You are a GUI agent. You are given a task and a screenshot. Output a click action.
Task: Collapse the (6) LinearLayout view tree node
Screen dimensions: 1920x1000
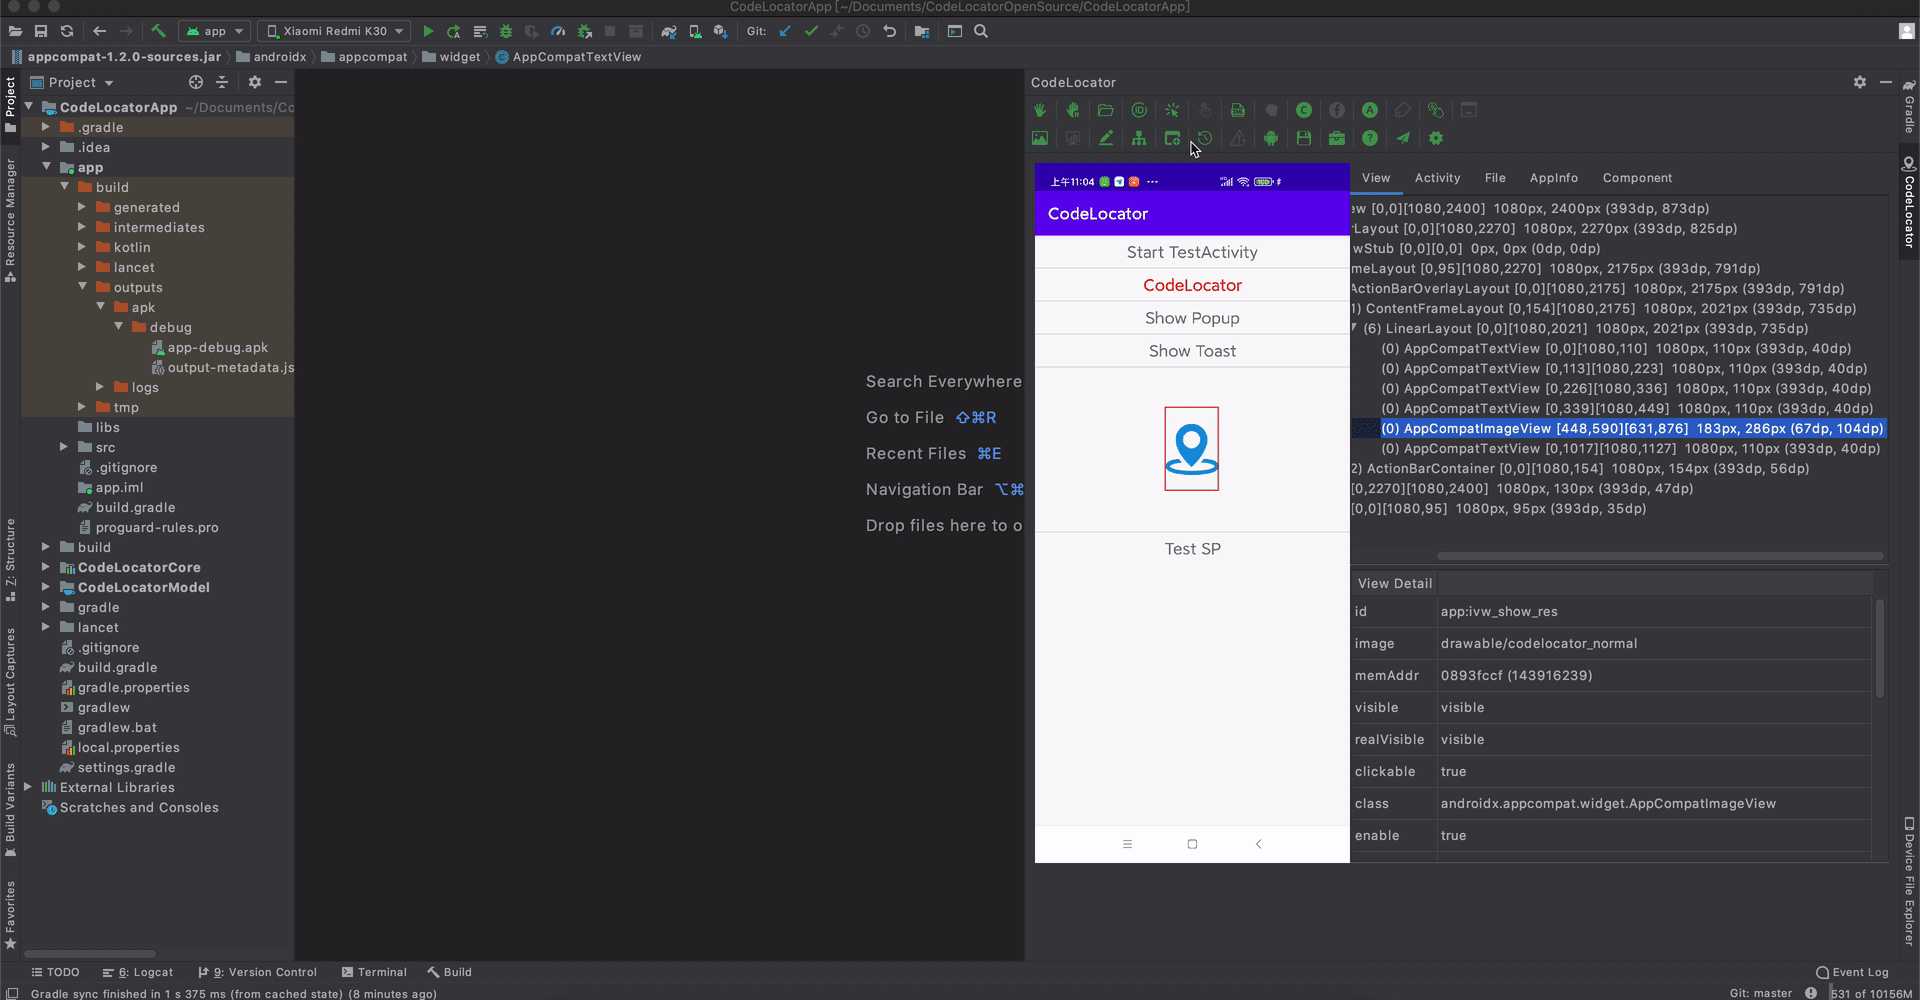pos(1354,328)
